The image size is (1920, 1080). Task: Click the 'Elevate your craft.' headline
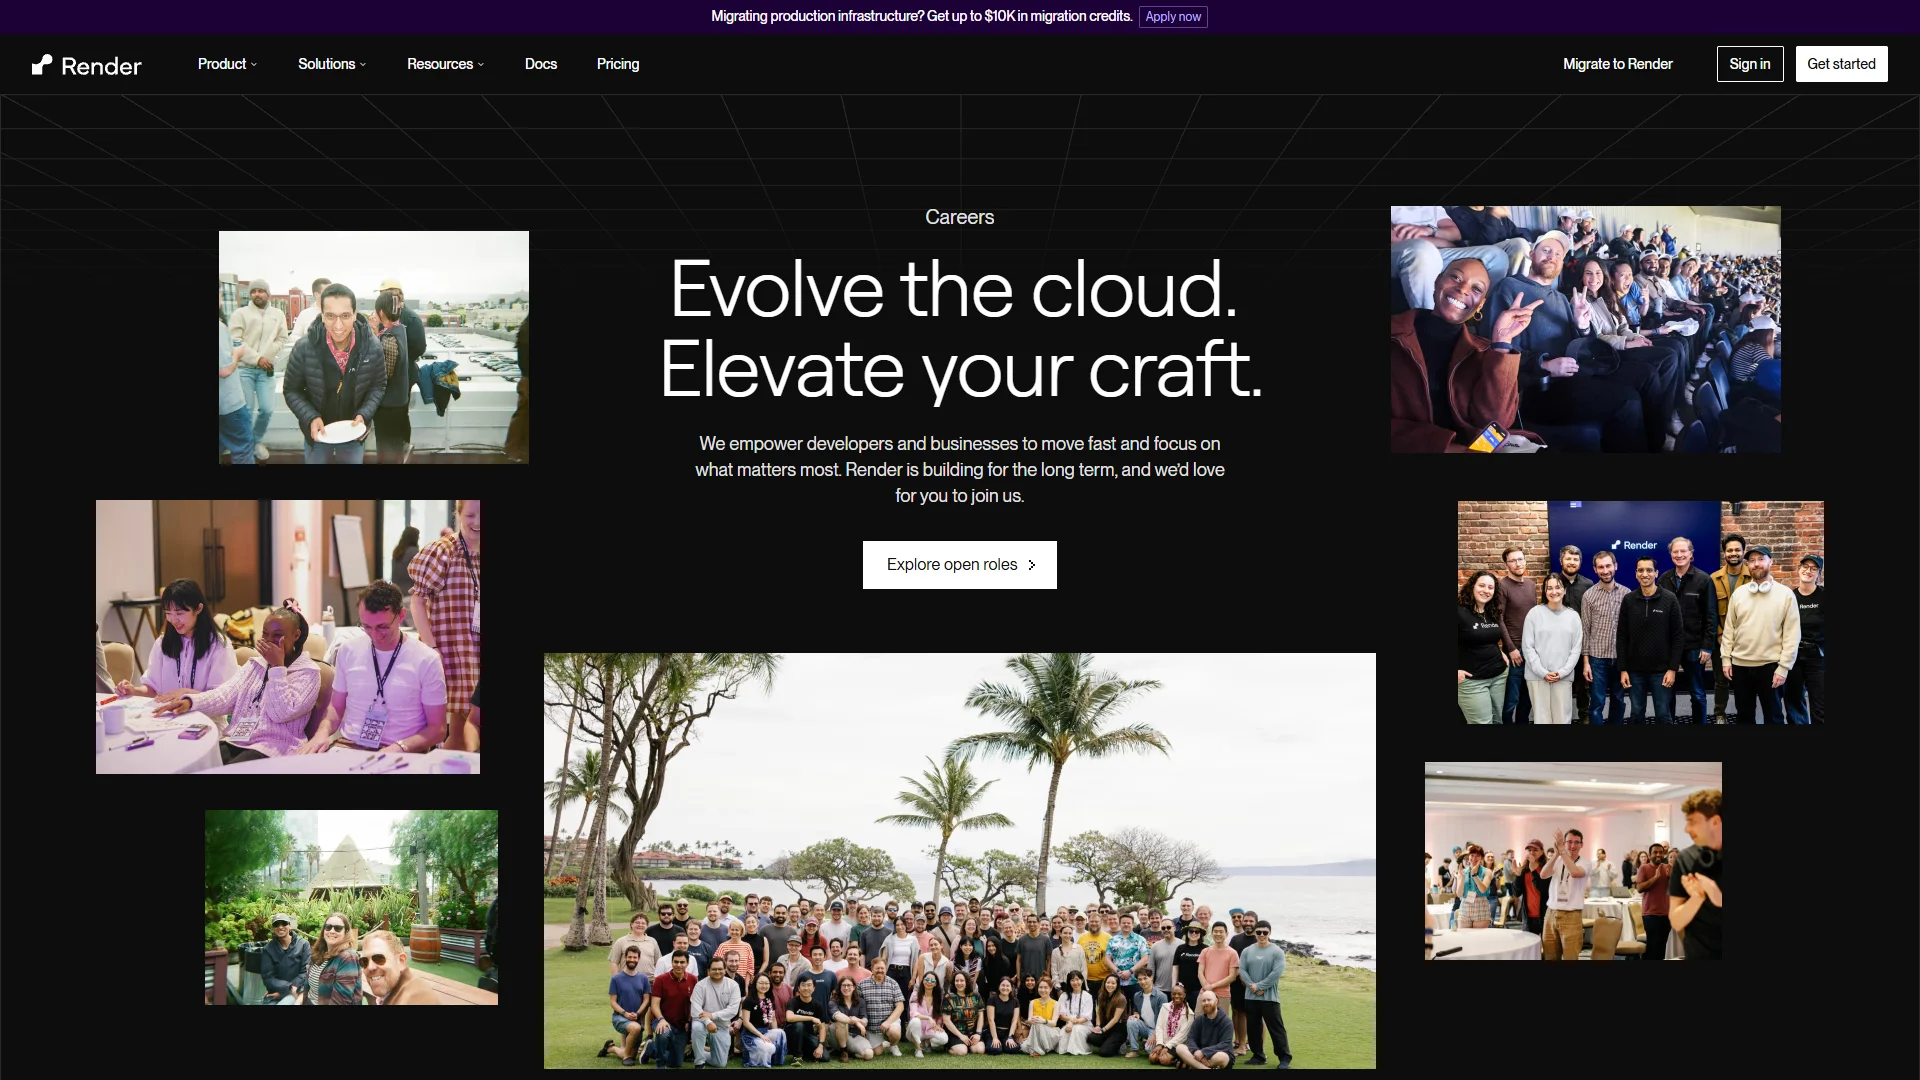click(x=961, y=370)
